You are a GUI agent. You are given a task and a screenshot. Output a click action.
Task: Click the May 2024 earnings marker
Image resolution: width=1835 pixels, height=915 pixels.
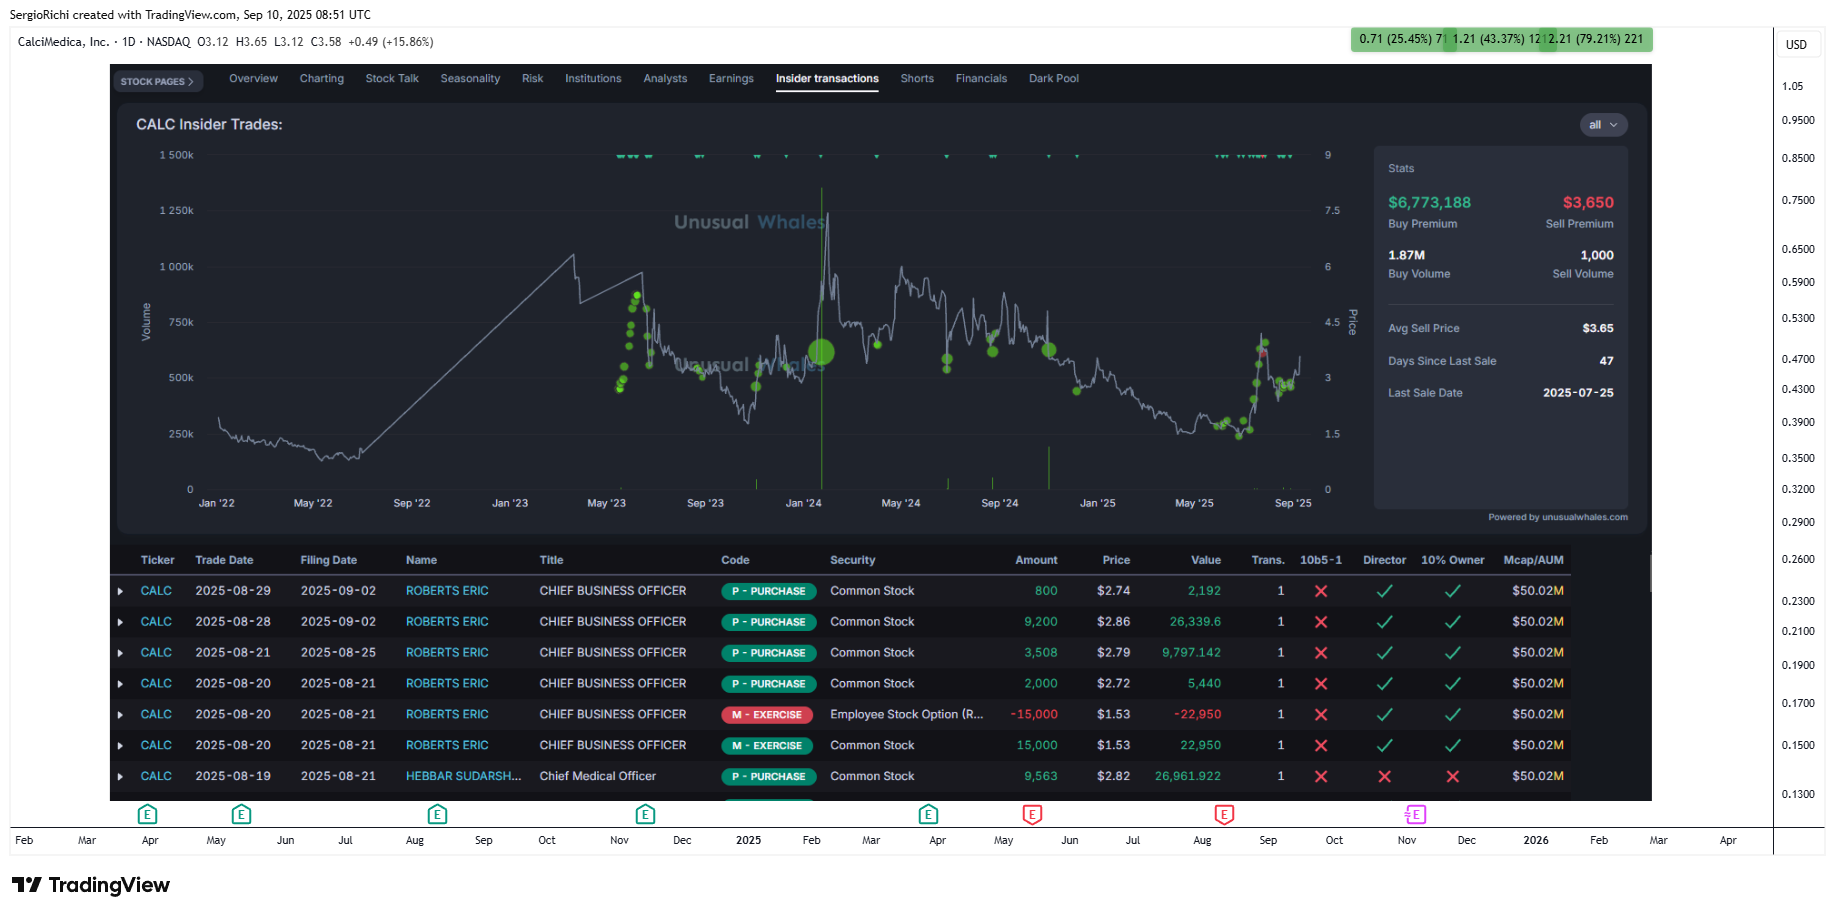click(241, 814)
